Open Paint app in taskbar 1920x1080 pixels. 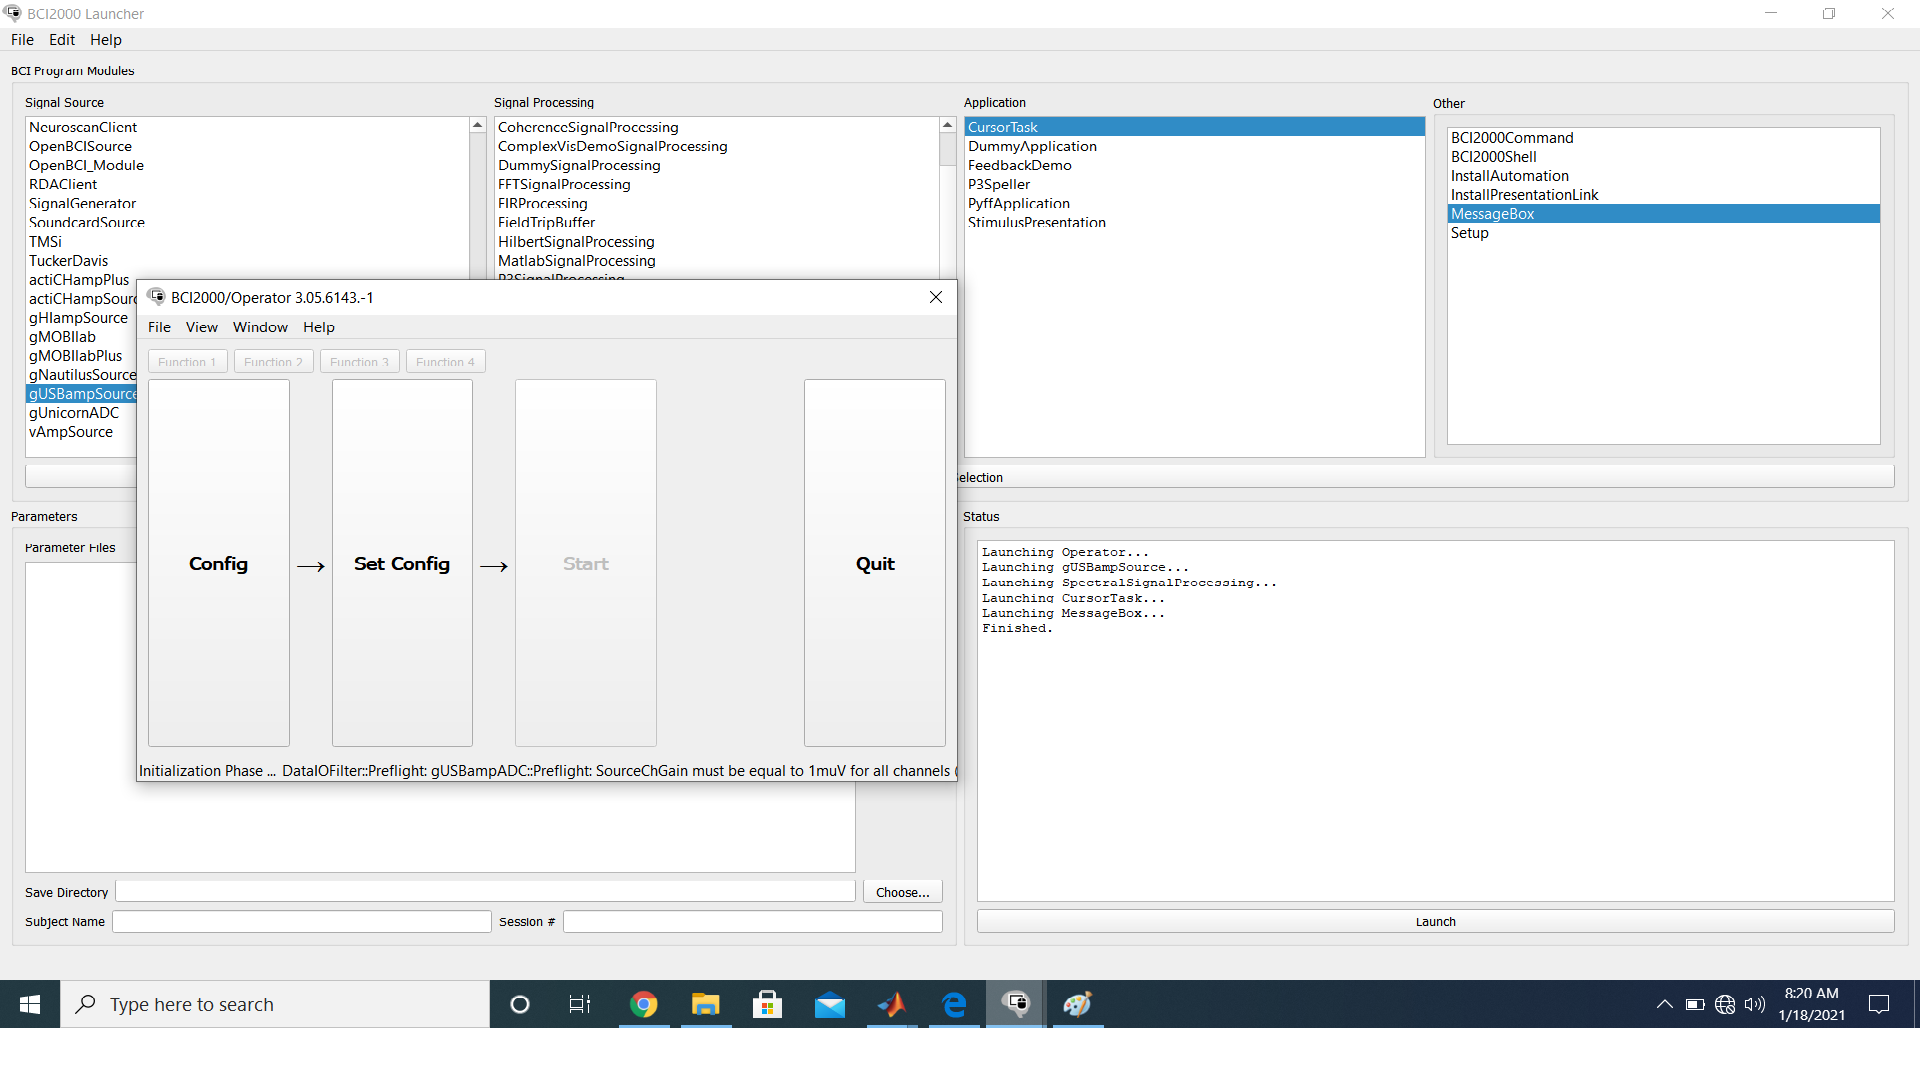tap(1078, 1004)
